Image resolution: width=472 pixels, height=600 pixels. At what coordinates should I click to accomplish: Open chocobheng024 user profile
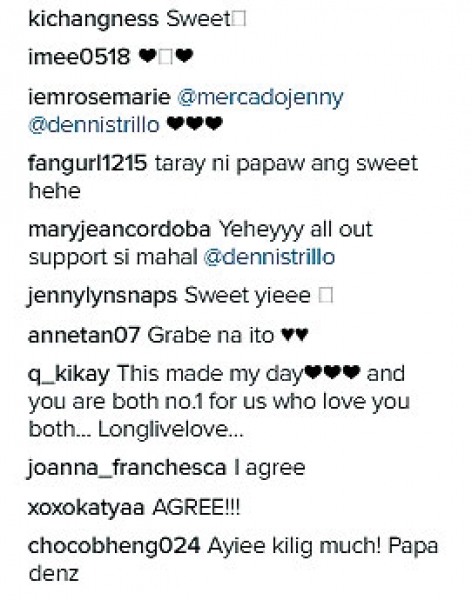114,545
